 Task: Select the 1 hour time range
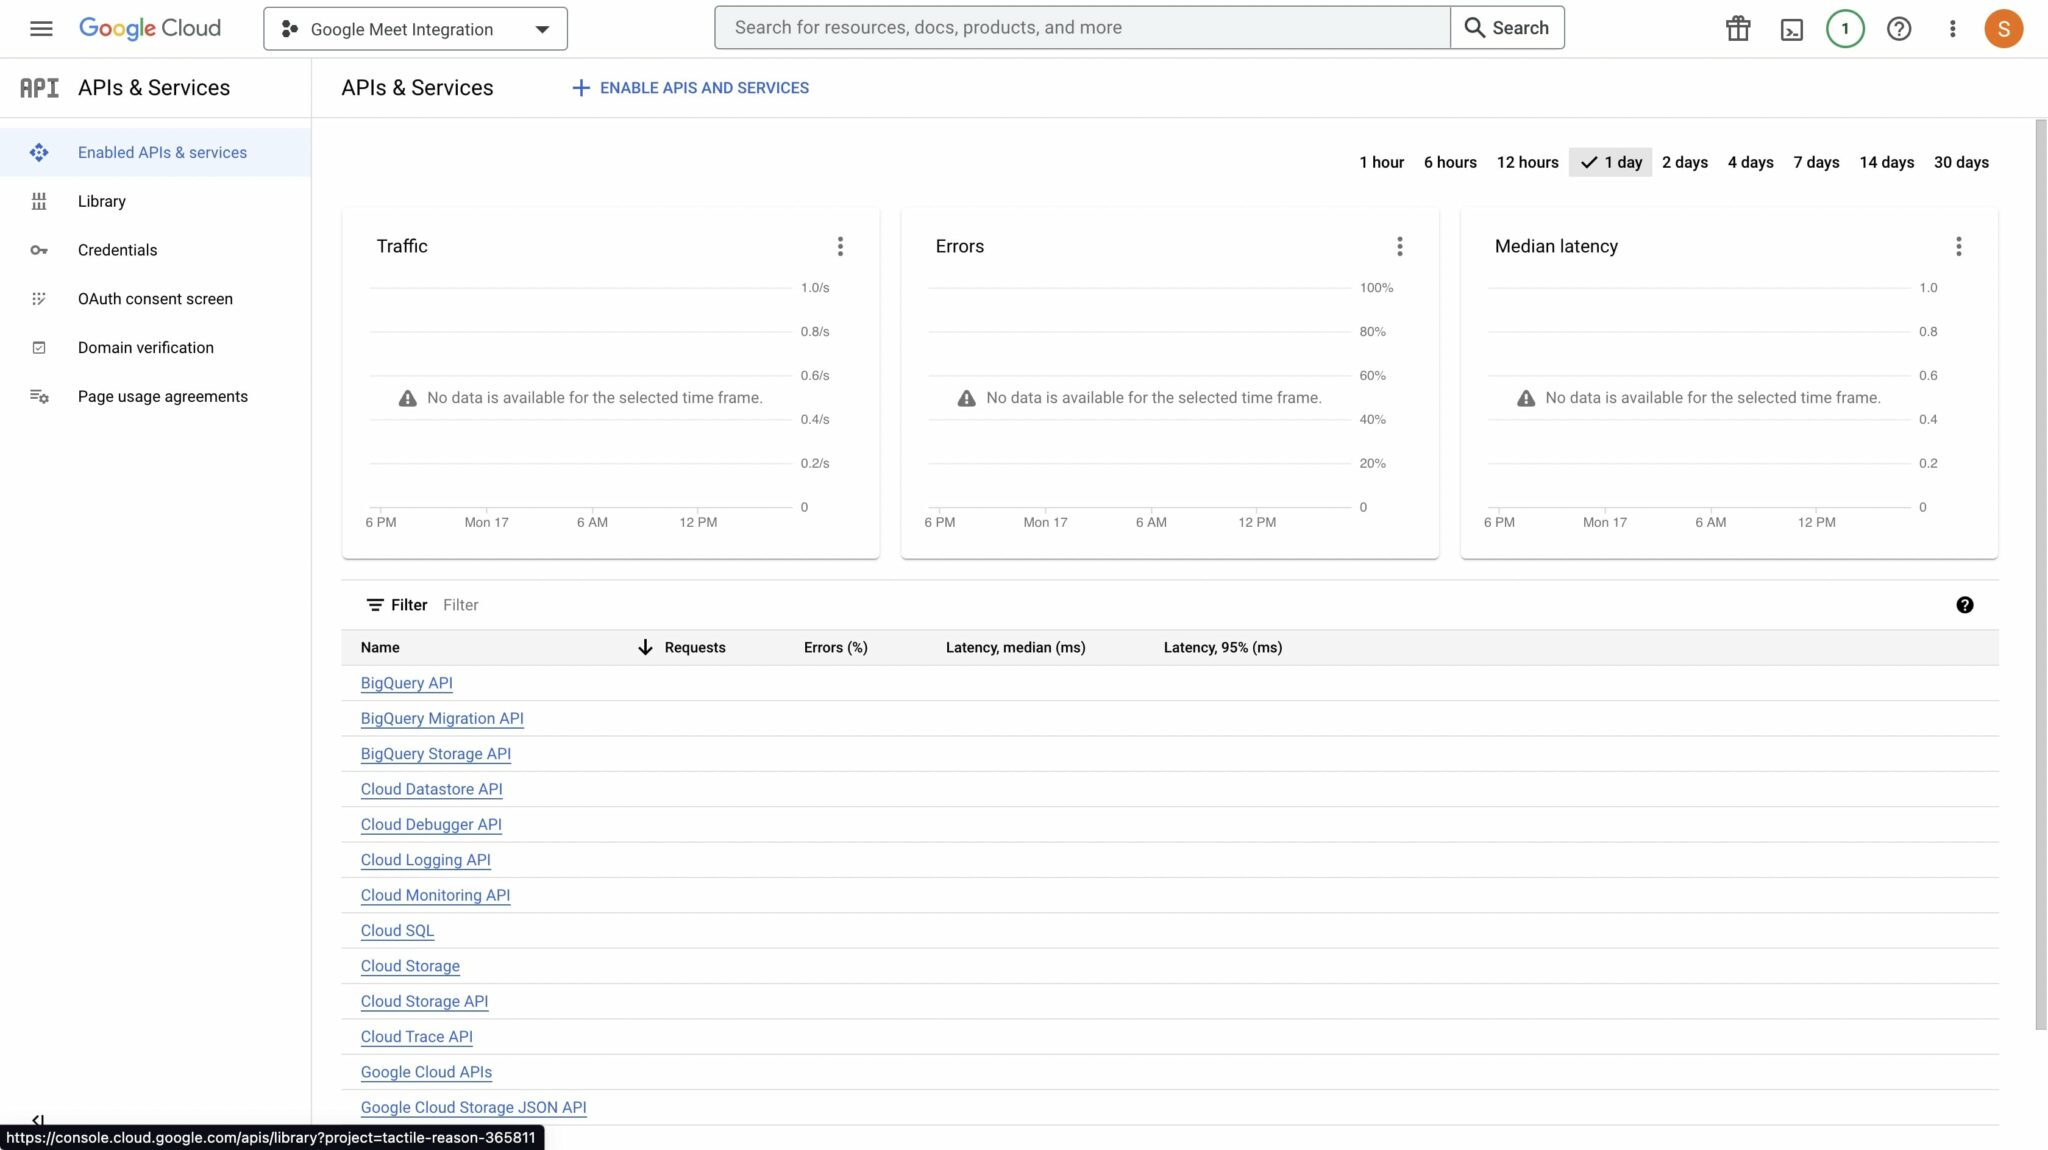click(x=1381, y=162)
